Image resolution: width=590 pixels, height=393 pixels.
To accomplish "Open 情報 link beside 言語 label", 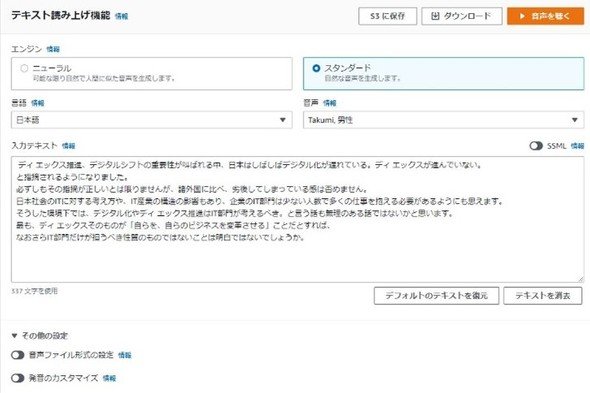I will point(38,103).
